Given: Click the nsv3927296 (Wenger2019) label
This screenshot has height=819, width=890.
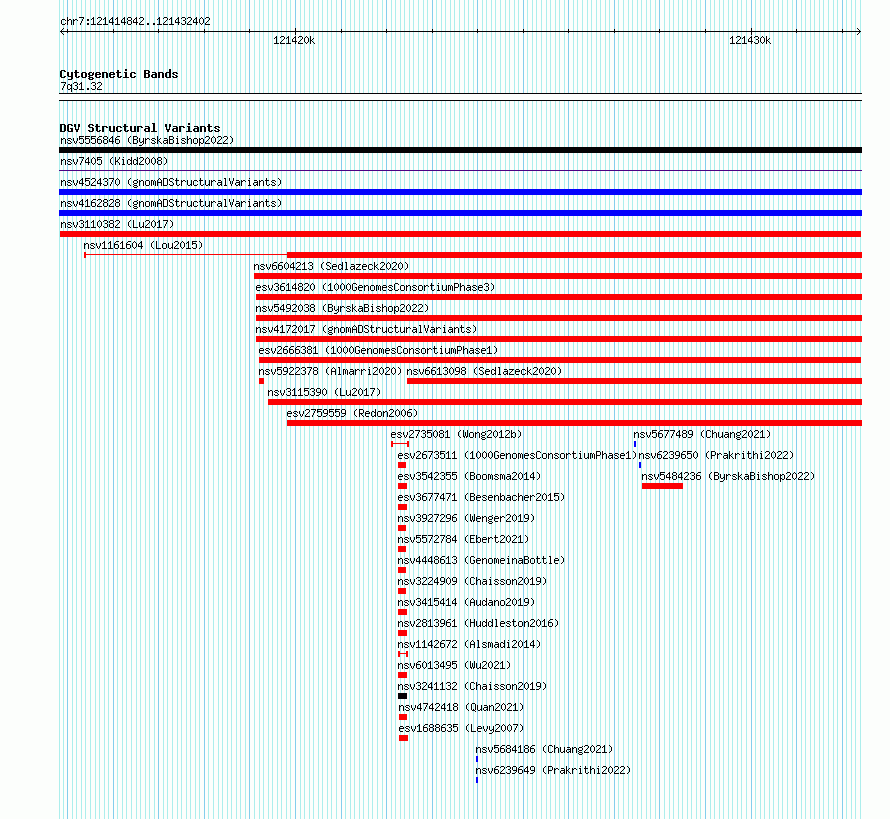Looking at the screenshot, I should [466, 518].
